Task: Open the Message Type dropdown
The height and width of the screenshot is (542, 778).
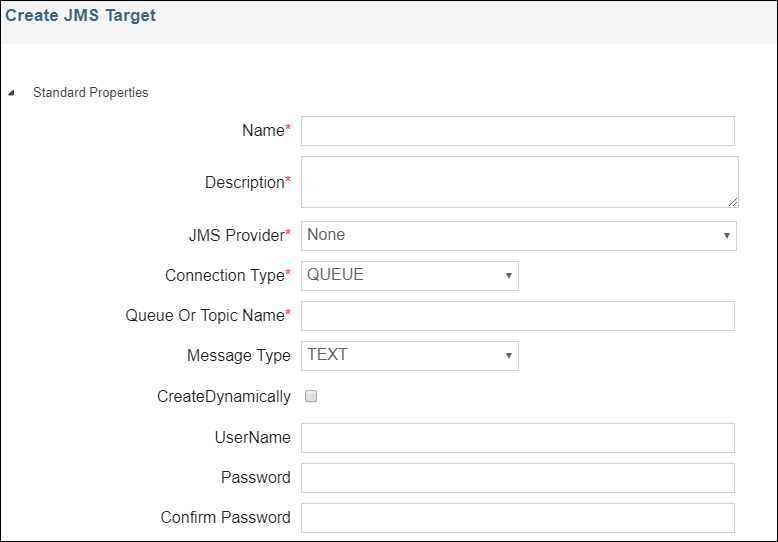Action: (409, 356)
